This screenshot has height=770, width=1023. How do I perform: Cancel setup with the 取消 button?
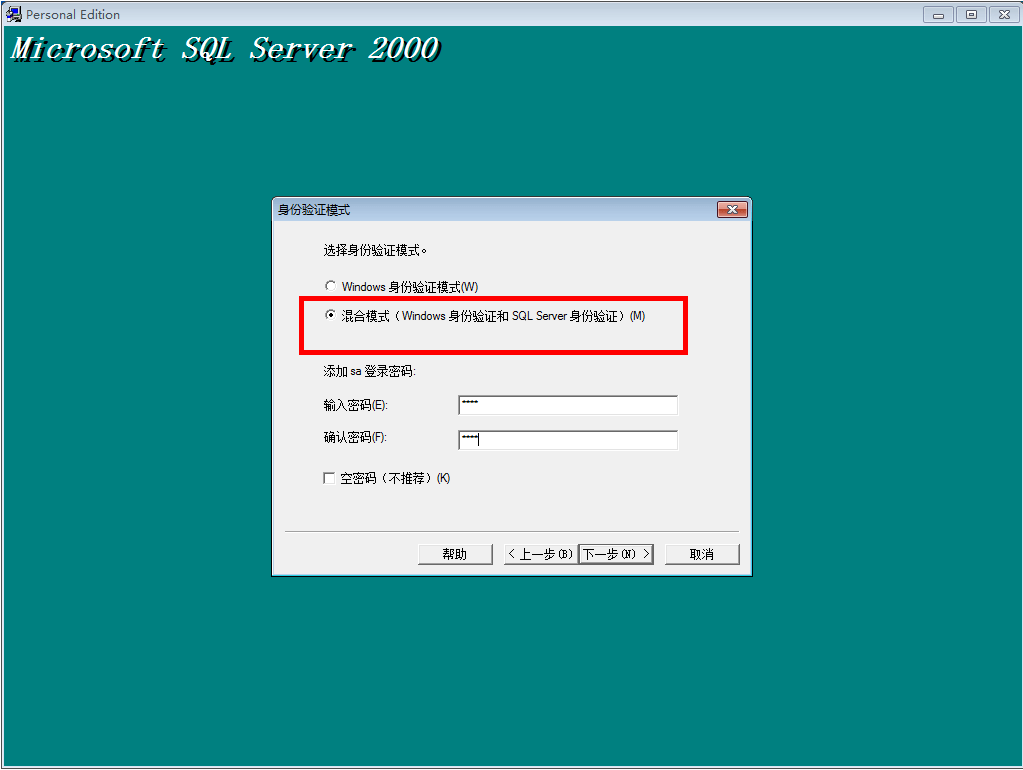pos(701,553)
